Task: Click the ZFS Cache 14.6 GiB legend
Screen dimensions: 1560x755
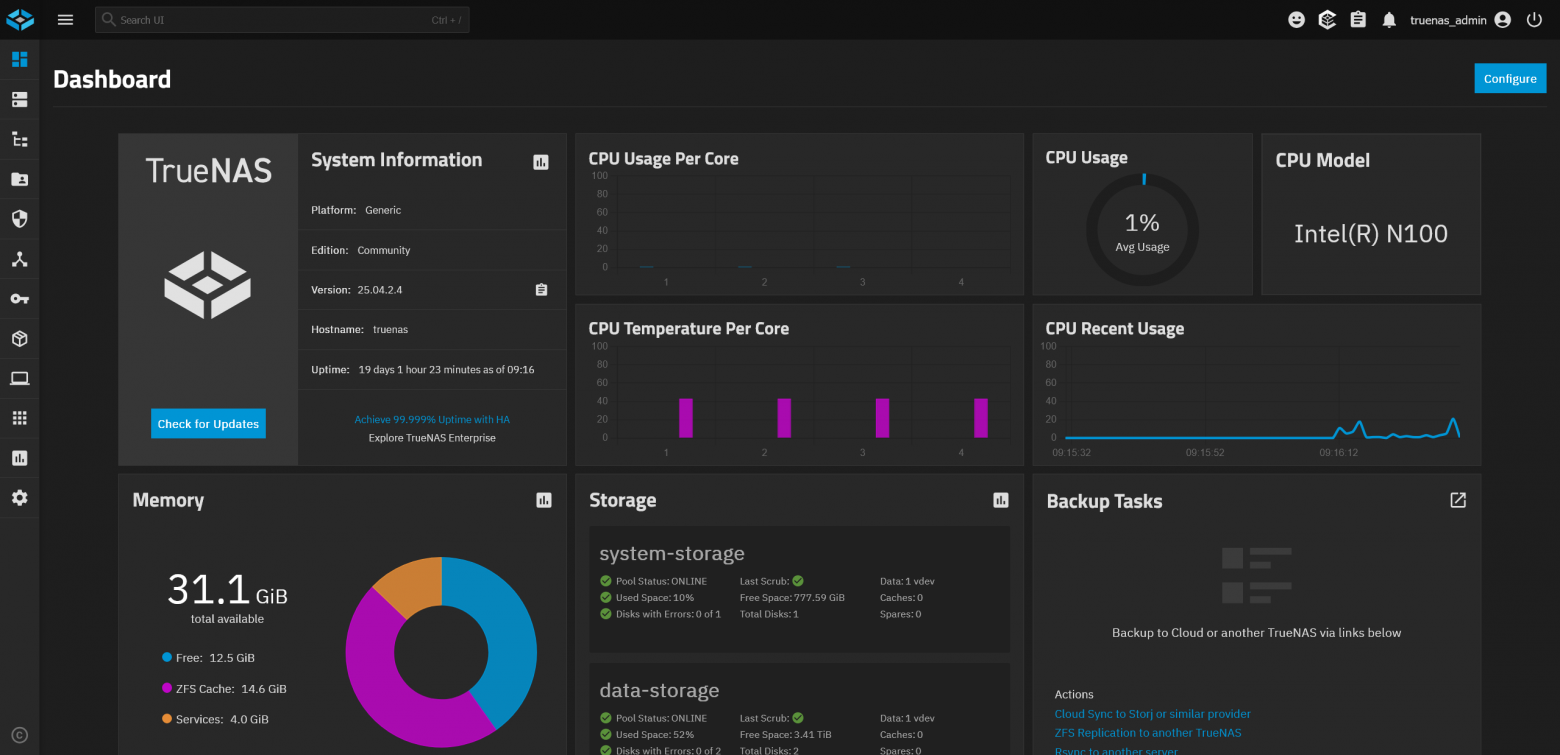Action: pyautogui.click(x=224, y=689)
